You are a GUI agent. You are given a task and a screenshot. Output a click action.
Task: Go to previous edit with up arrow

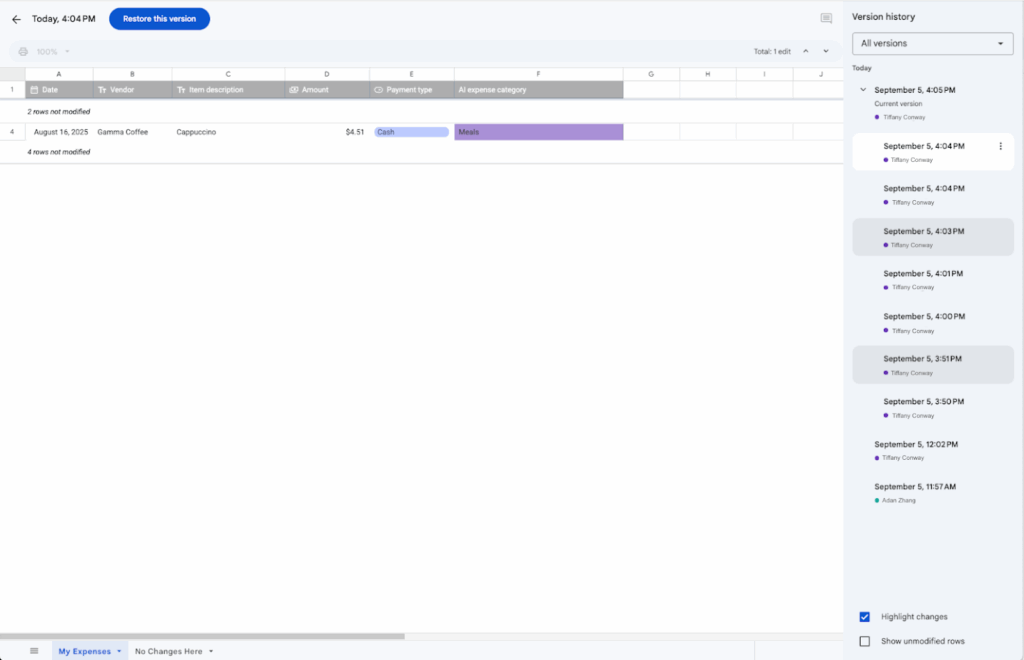click(x=806, y=51)
